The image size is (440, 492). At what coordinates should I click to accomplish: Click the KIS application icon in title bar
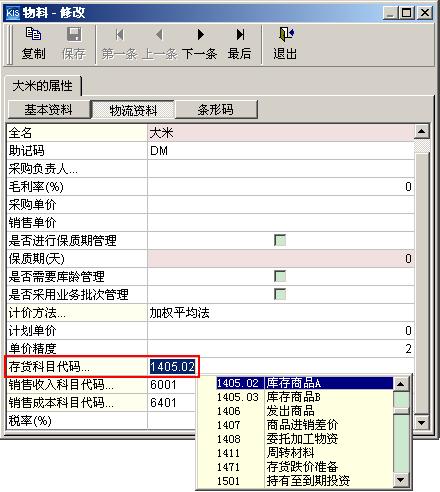pos(13,13)
